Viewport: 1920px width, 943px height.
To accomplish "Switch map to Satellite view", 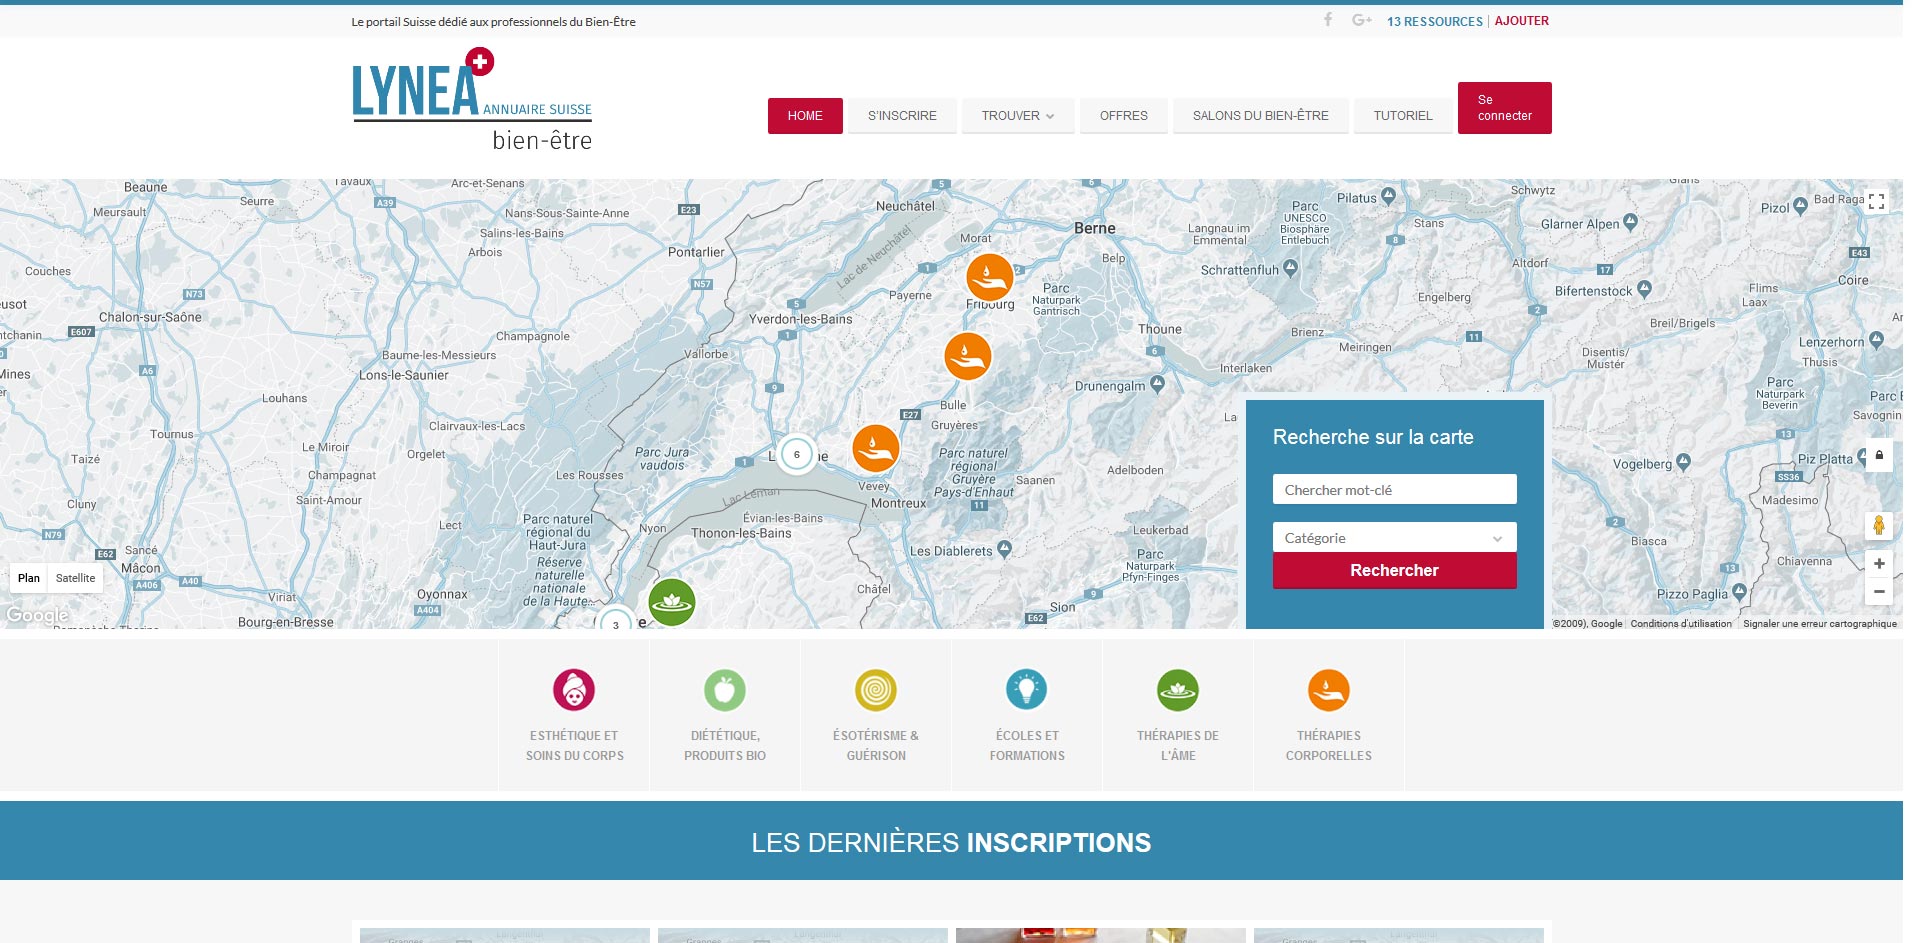I will point(76,578).
